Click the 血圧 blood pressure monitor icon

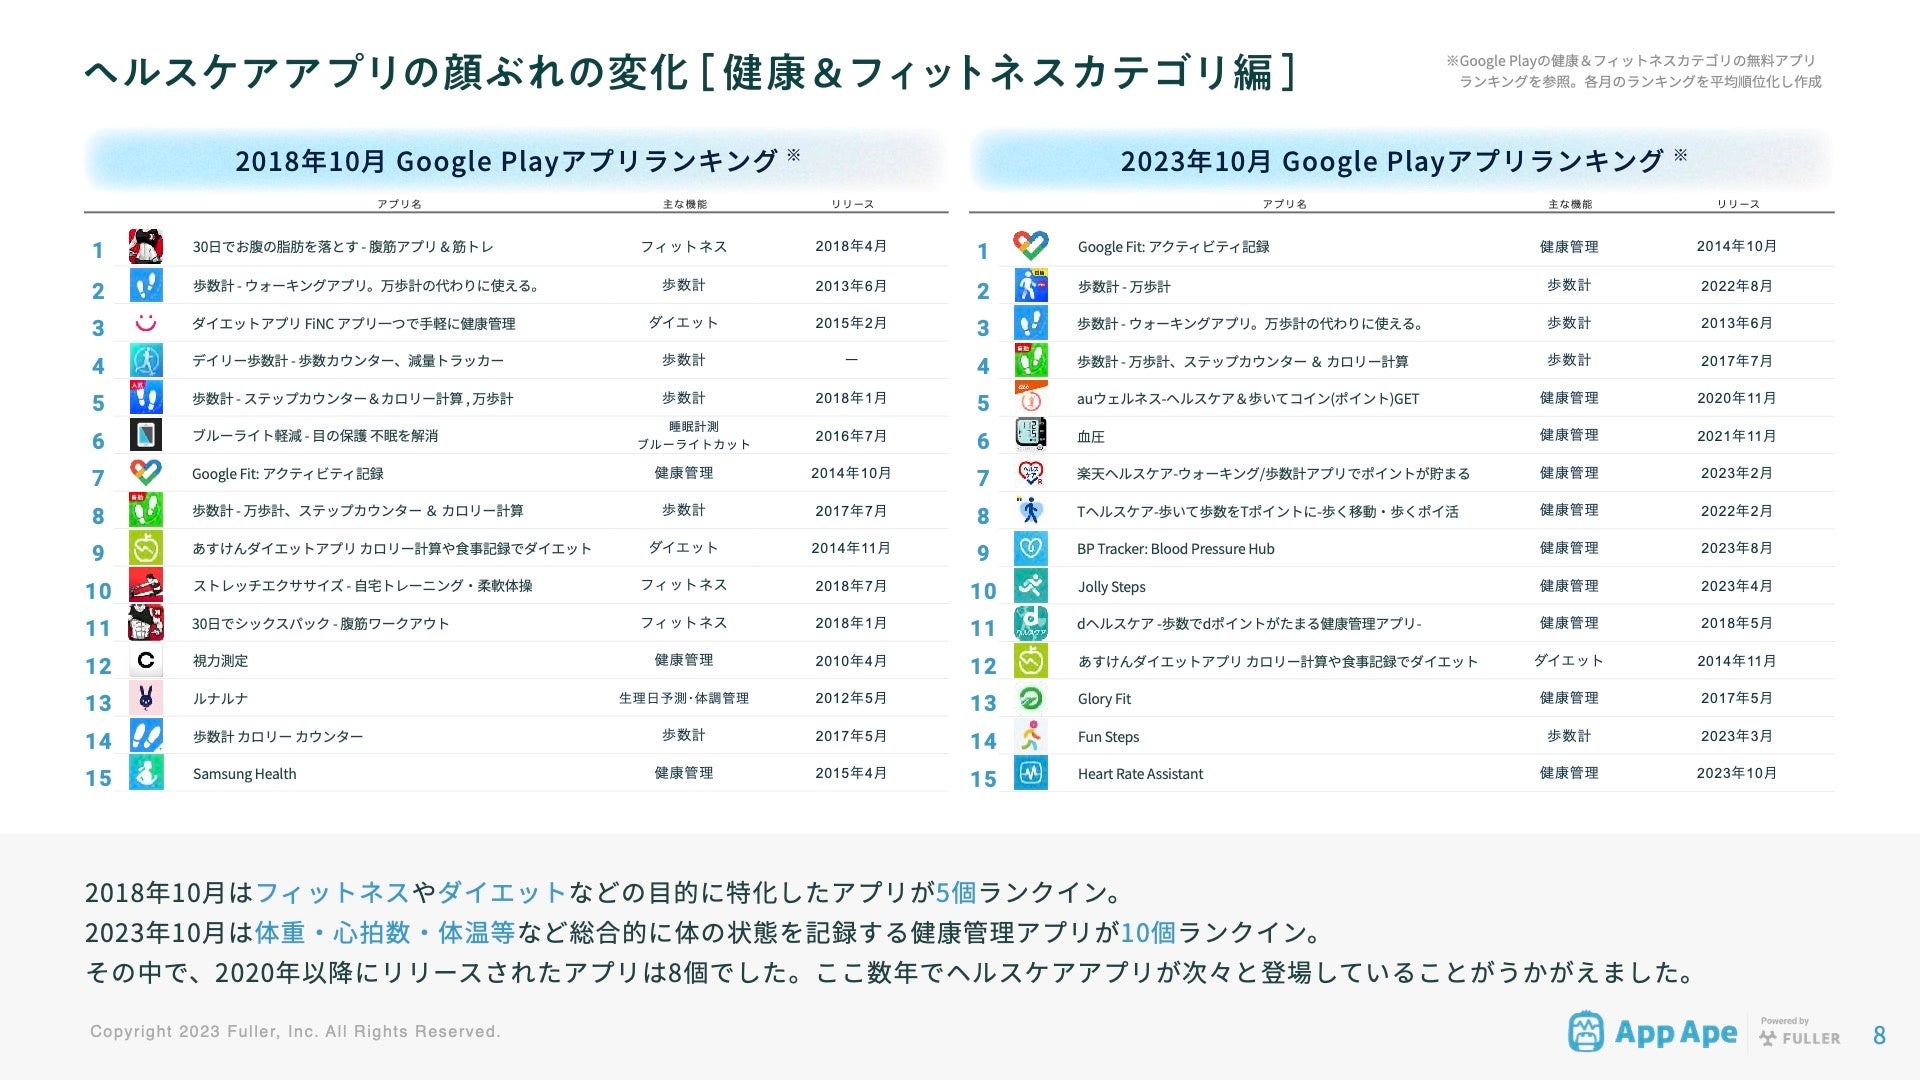click(1030, 435)
